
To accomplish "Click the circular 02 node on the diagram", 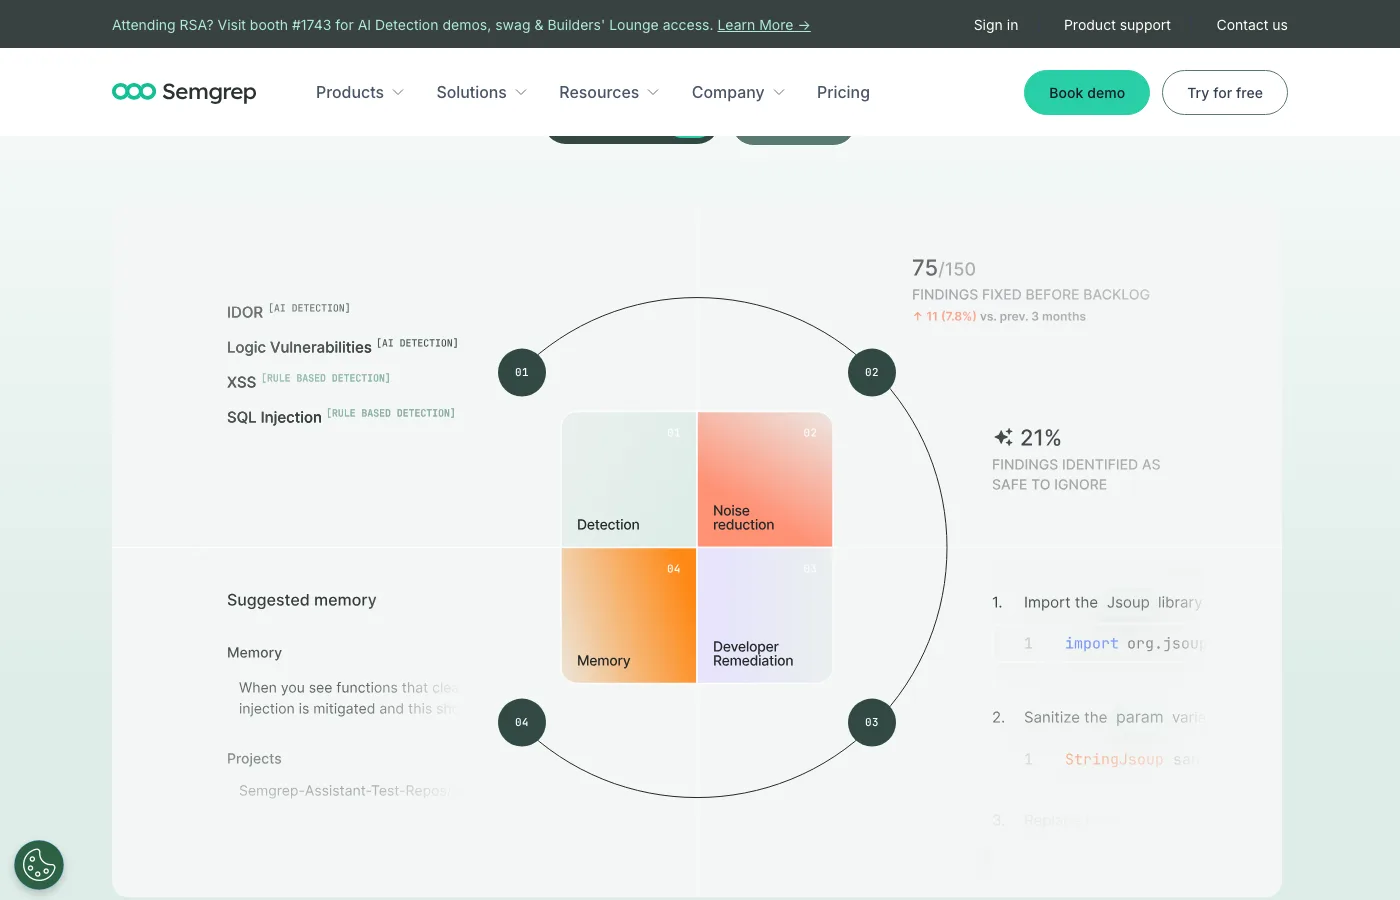I will tap(871, 372).
